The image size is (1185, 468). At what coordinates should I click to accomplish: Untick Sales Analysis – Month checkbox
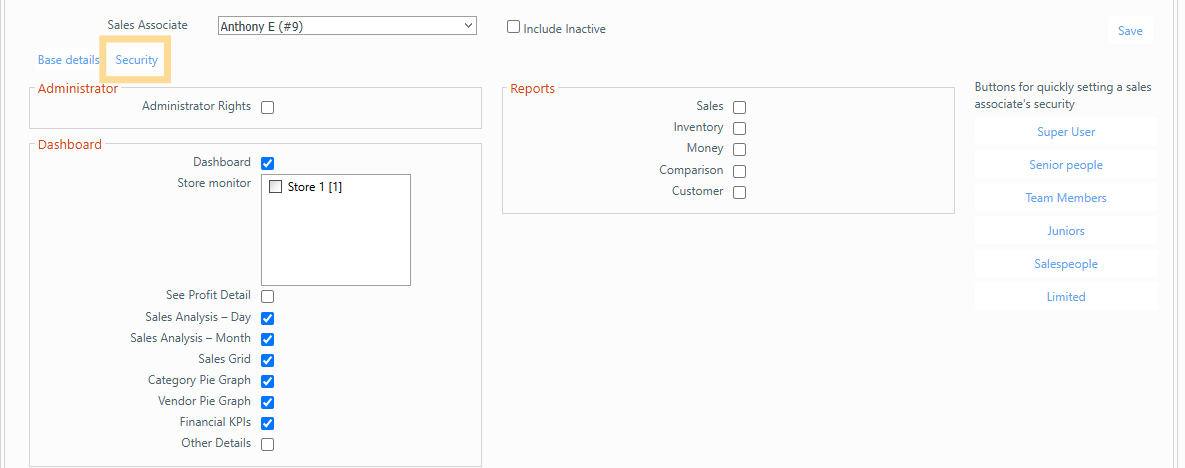(x=268, y=339)
